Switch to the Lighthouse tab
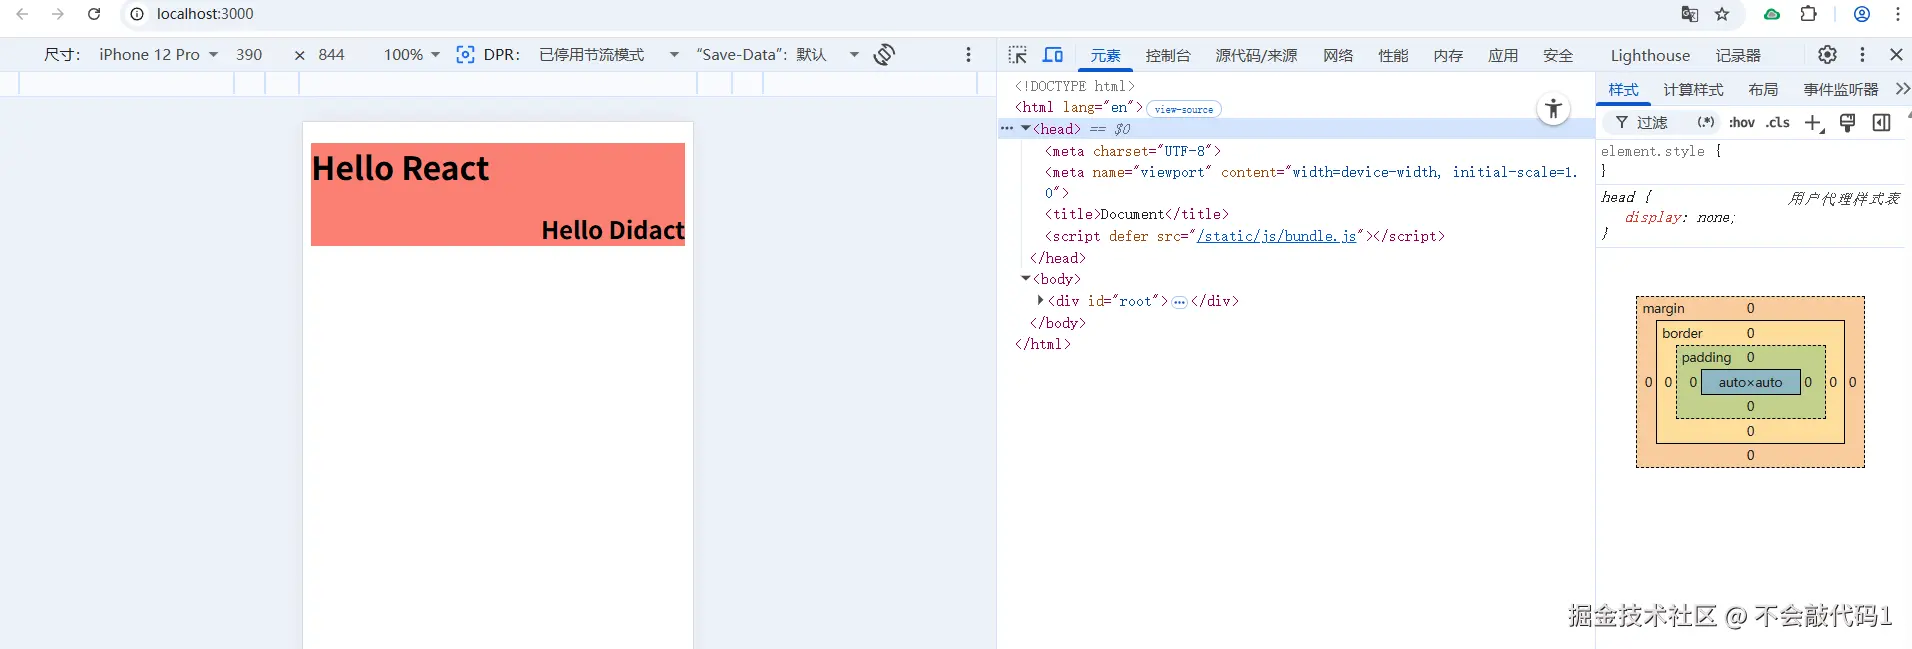Image resolution: width=1912 pixels, height=649 pixels. (x=1650, y=56)
